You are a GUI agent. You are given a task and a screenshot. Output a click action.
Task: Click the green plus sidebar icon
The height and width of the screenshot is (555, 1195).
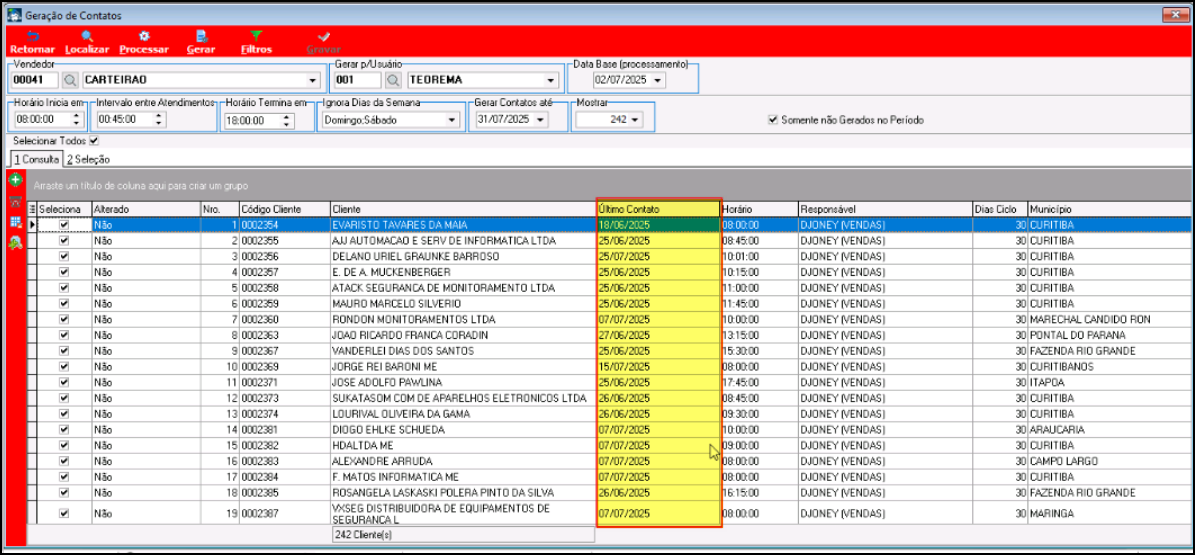click(14, 181)
